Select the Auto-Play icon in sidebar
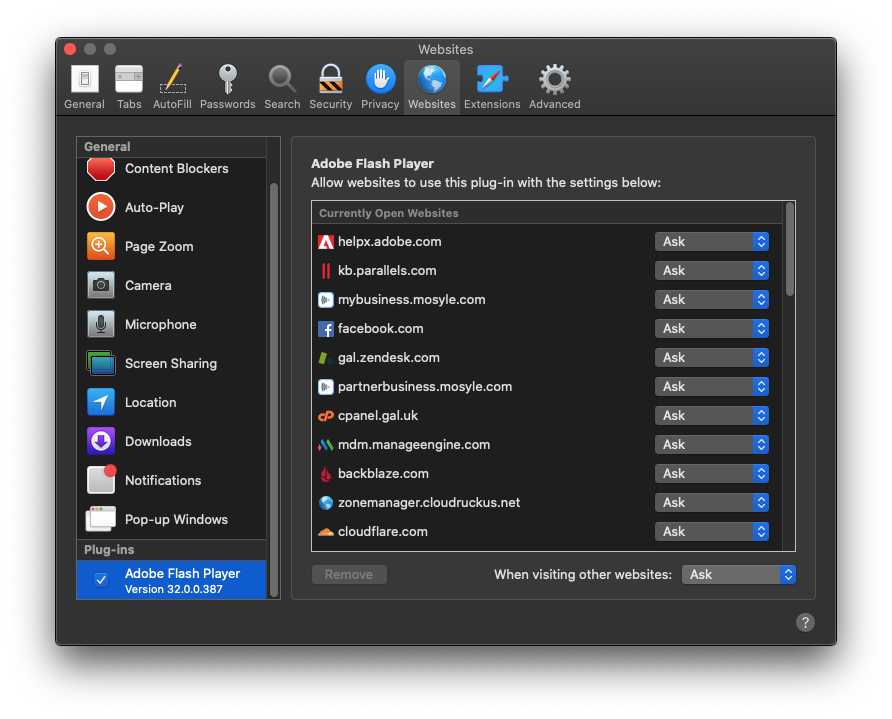This screenshot has height=719, width=892. (101, 207)
